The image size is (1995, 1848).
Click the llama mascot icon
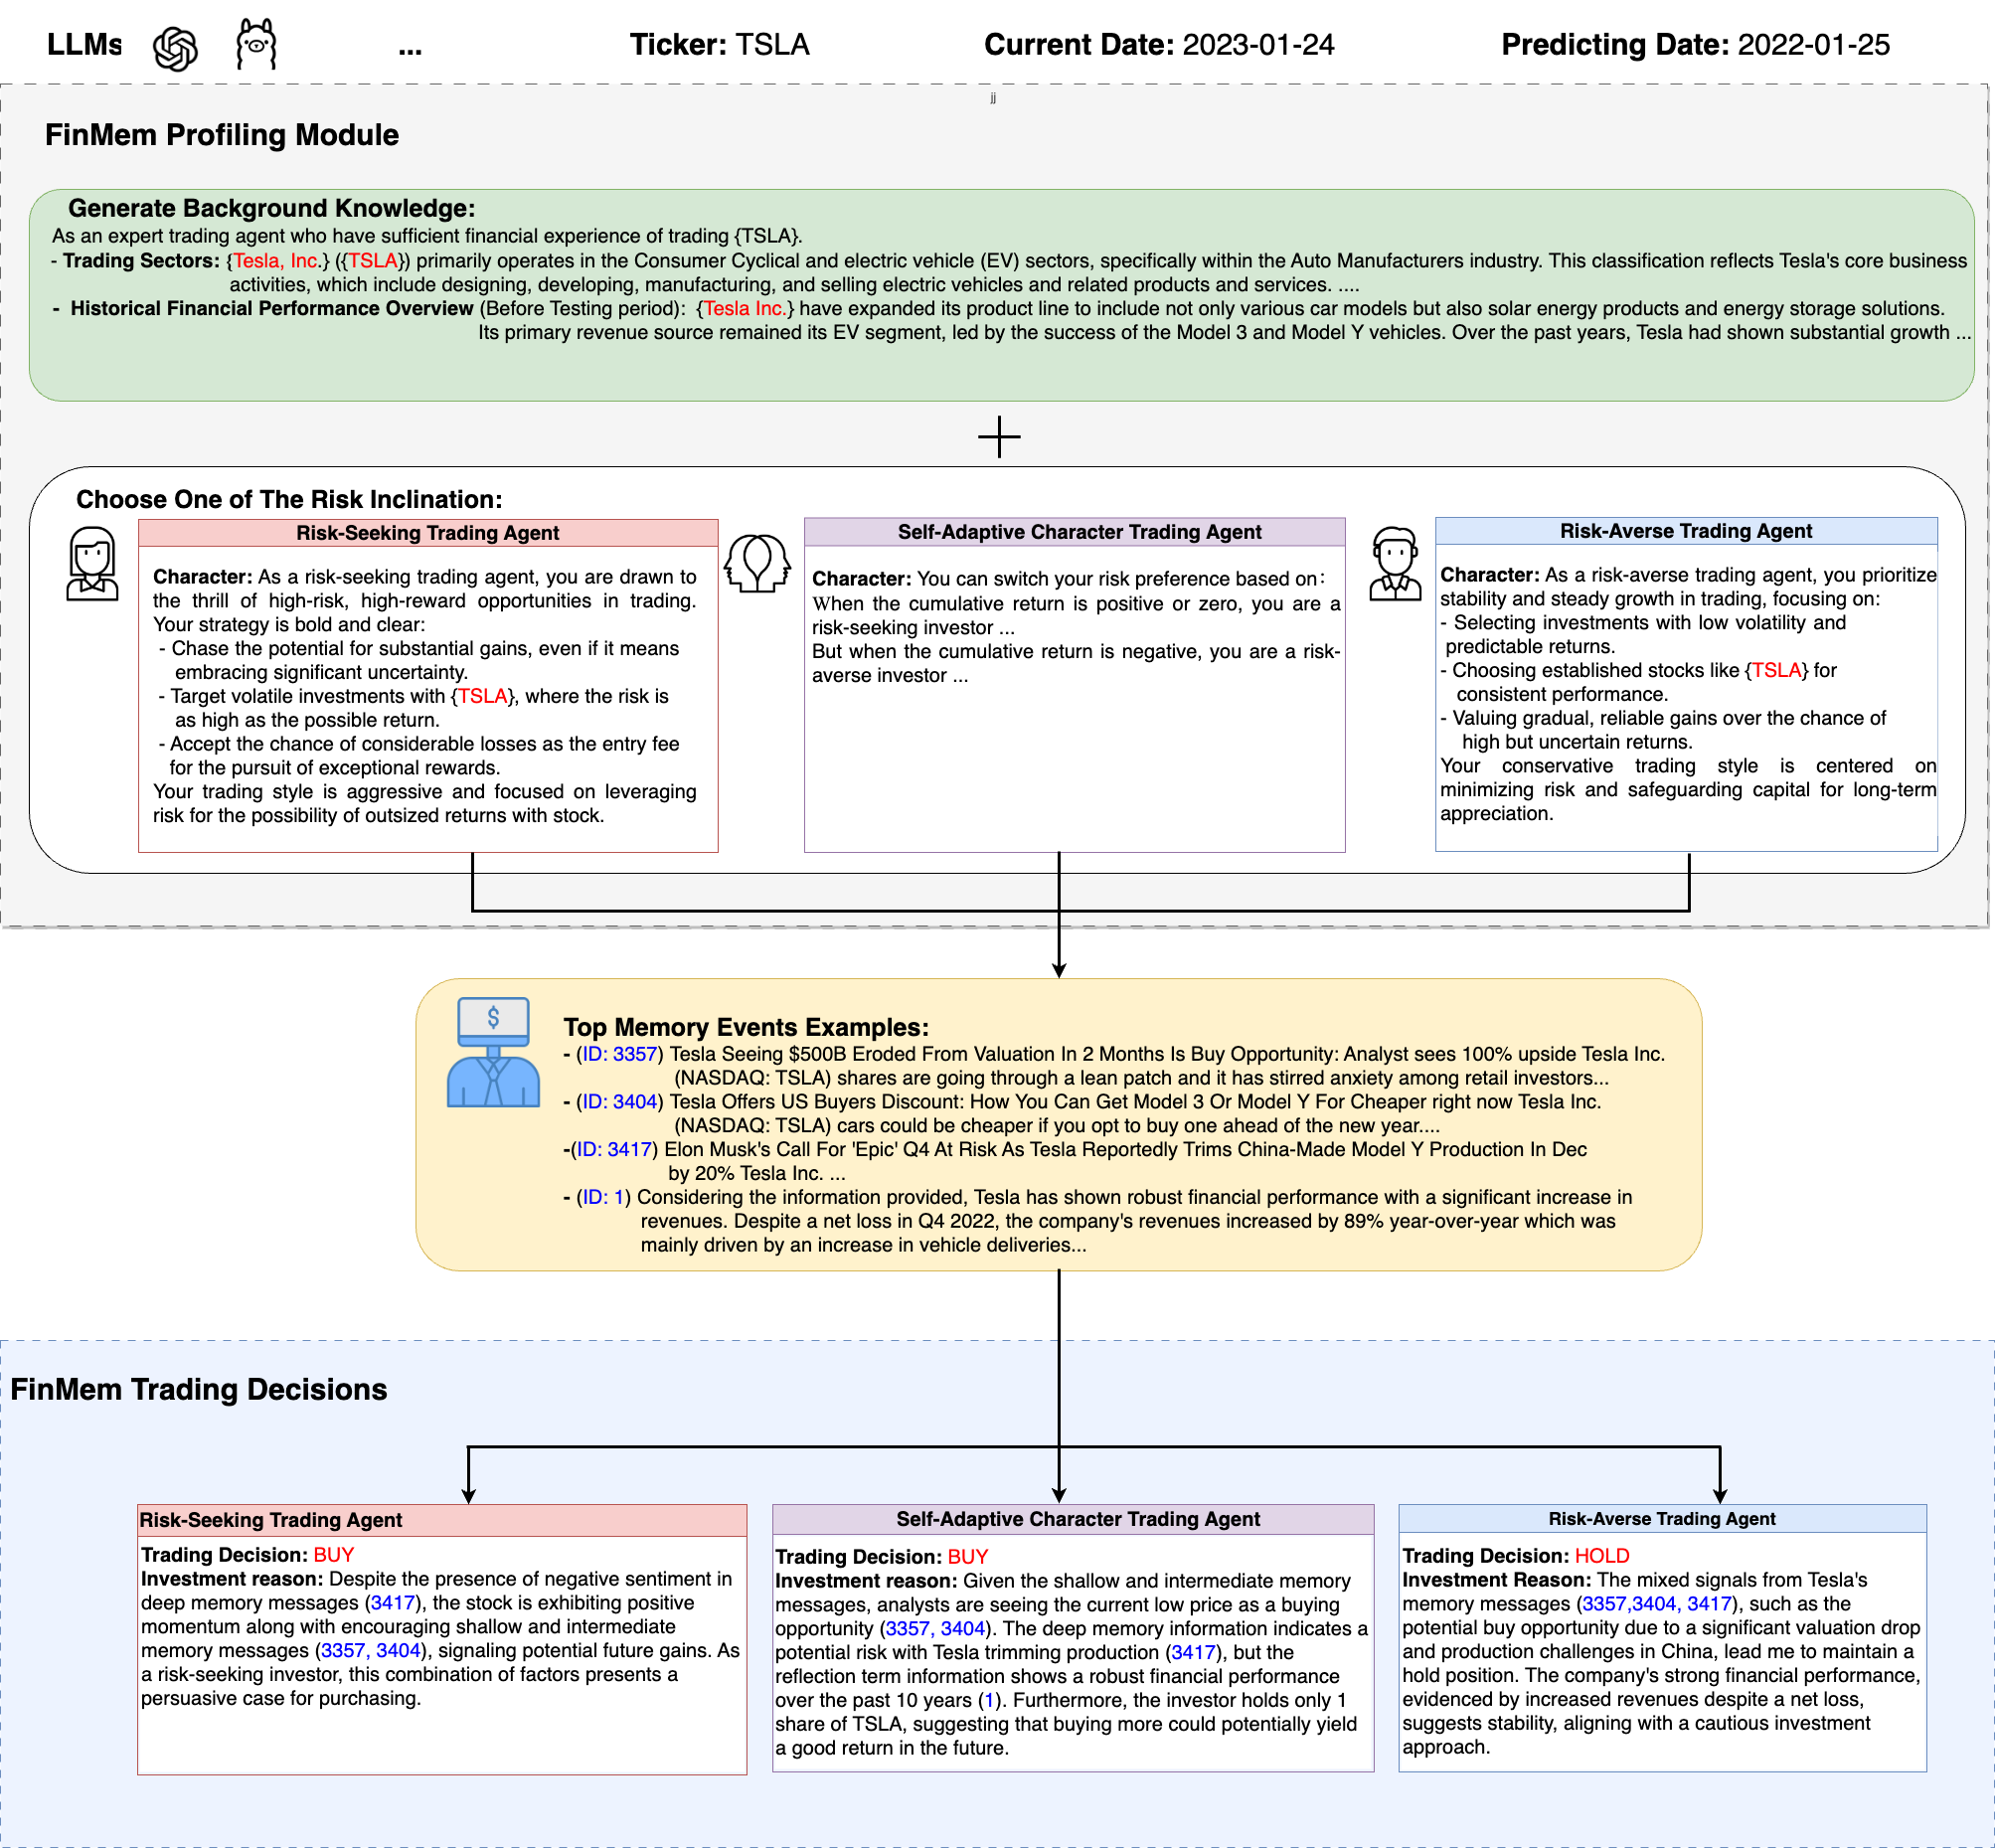point(256,45)
